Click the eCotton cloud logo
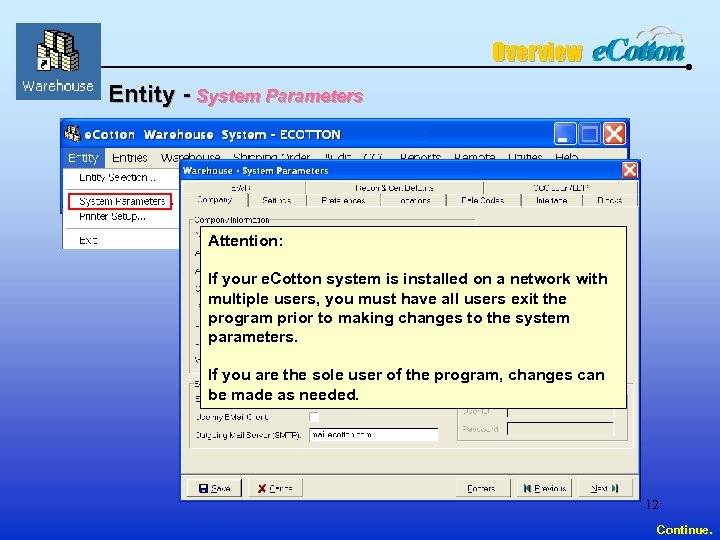Screen dimensions: 720x540 click(x=639, y=46)
